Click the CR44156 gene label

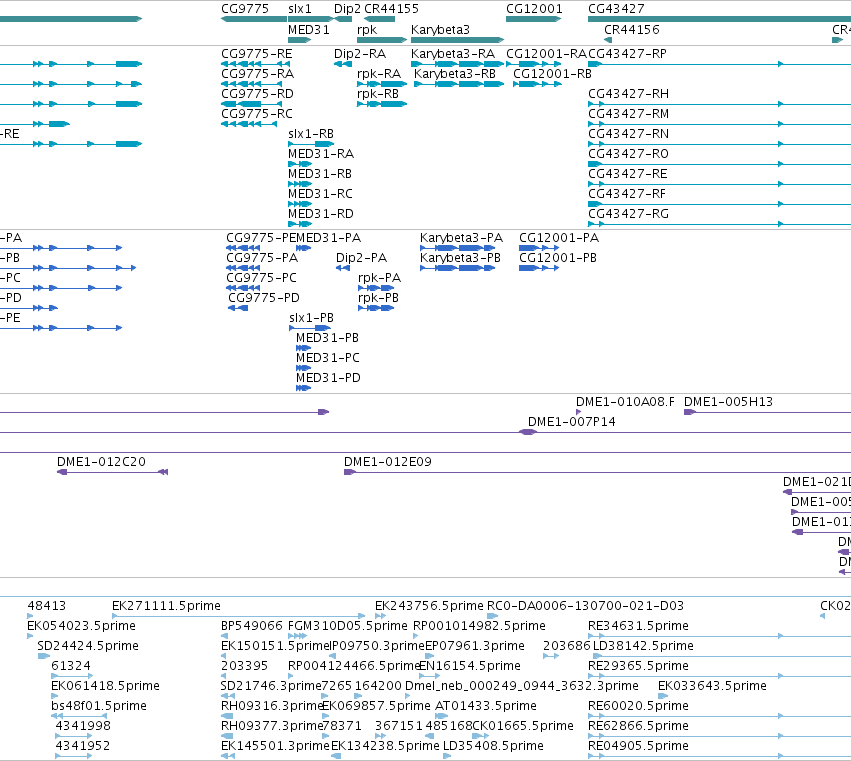tap(632, 30)
